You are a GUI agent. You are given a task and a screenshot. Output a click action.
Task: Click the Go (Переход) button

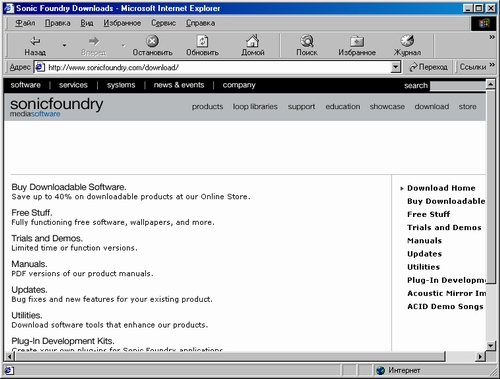(428, 67)
